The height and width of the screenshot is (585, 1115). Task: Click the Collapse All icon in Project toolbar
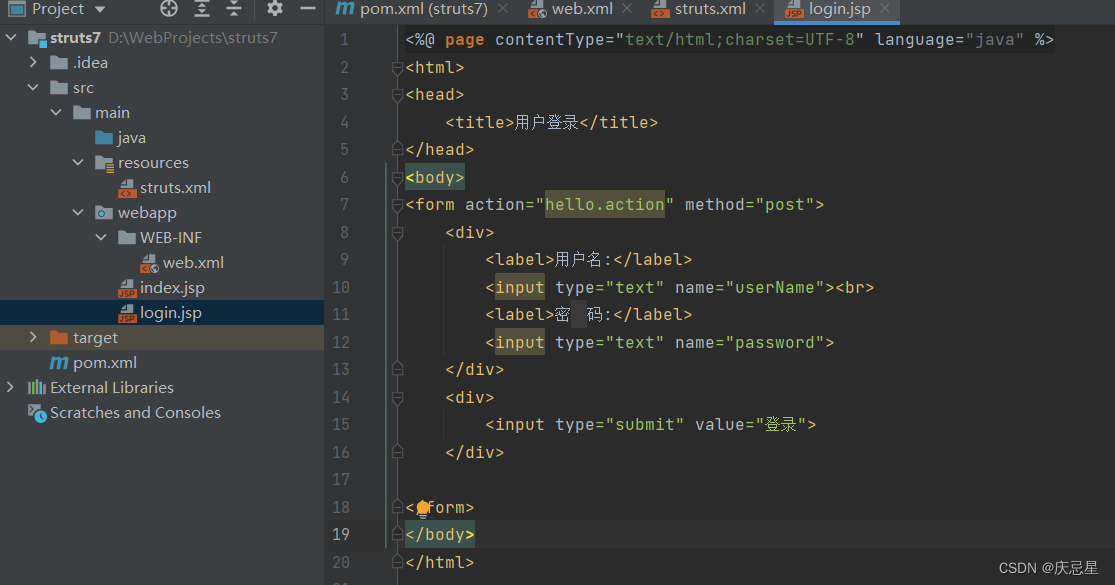[234, 9]
